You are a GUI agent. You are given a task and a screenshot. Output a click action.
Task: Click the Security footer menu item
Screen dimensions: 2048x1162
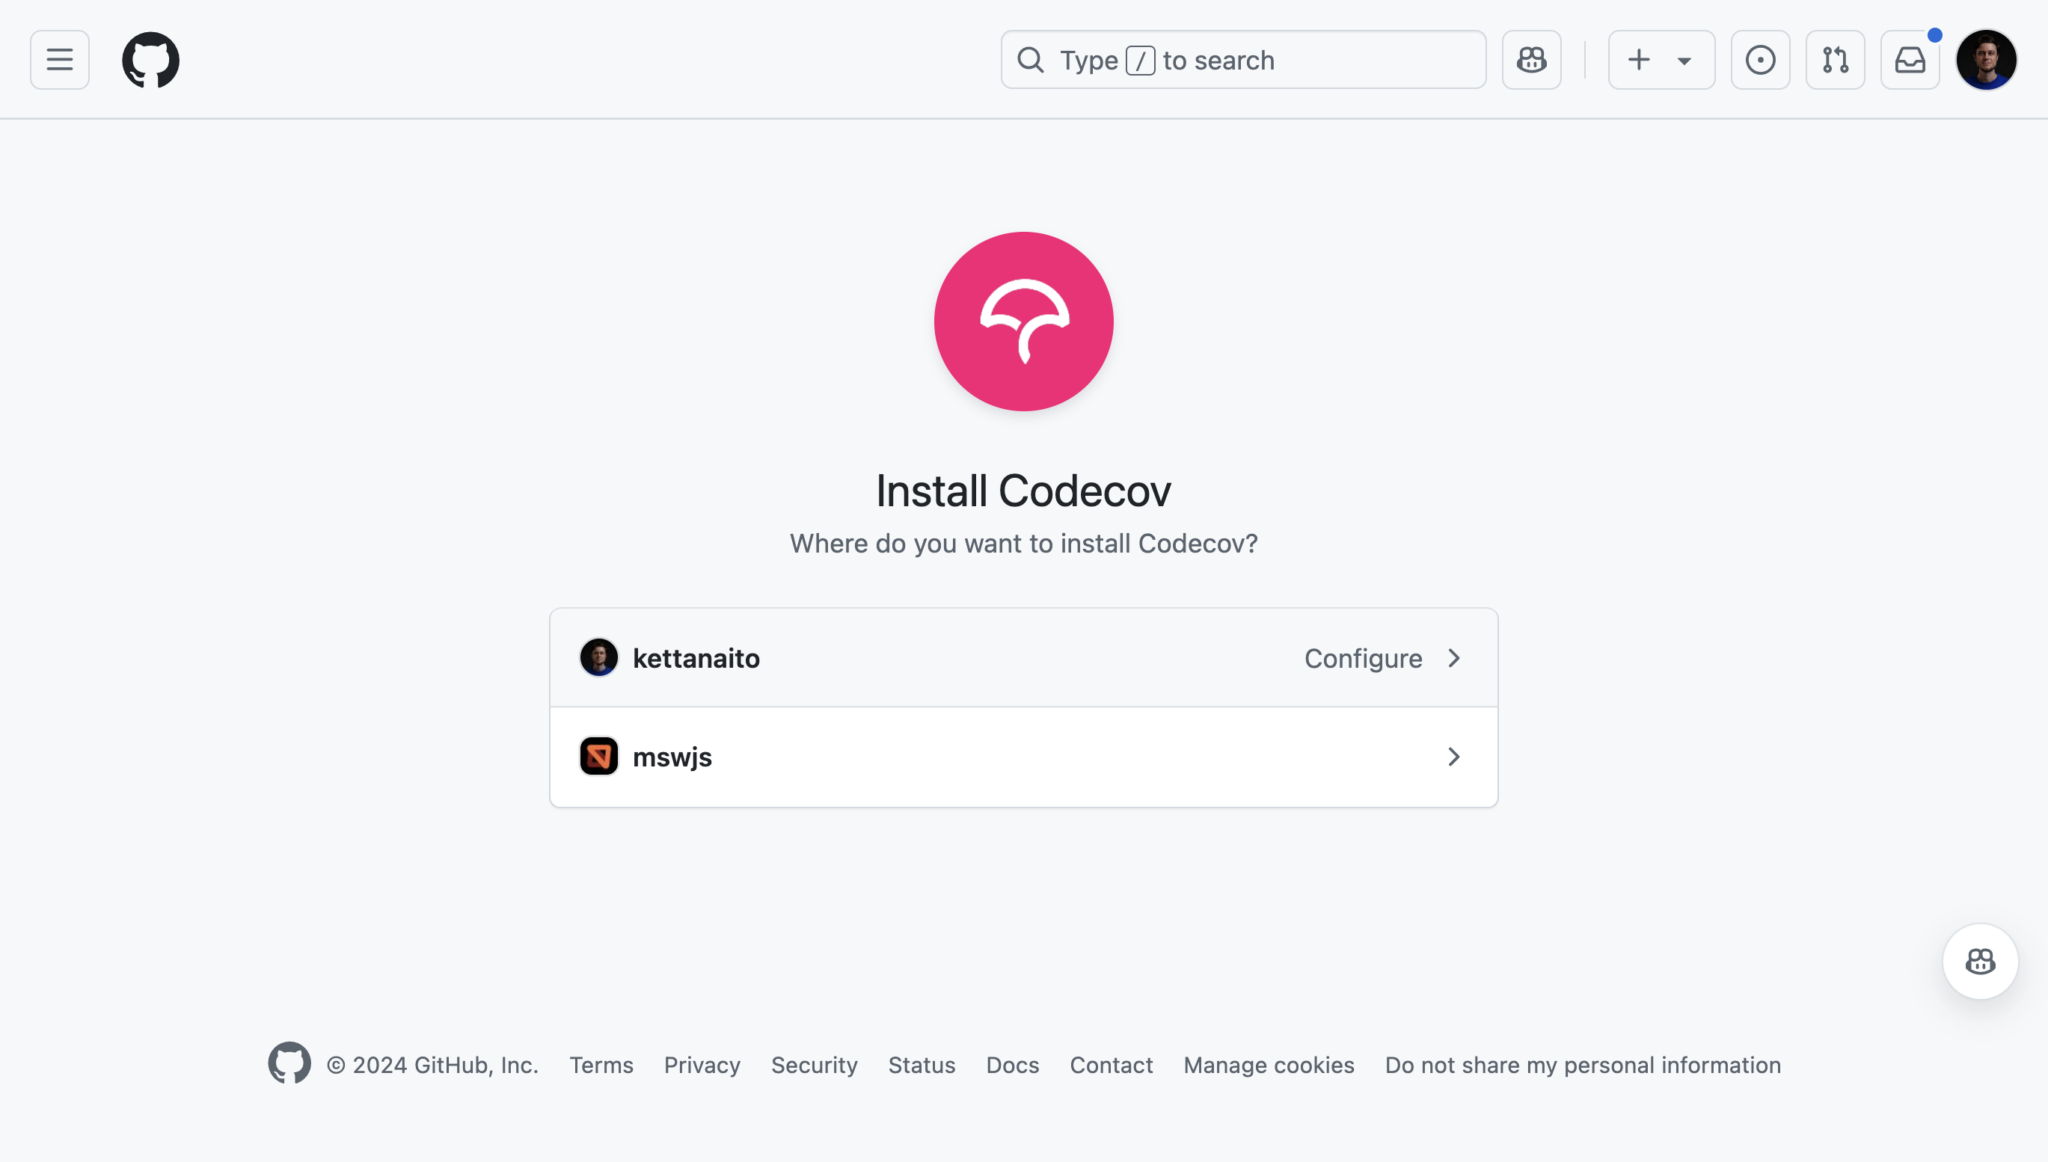pyautogui.click(x=814, y=1064)
